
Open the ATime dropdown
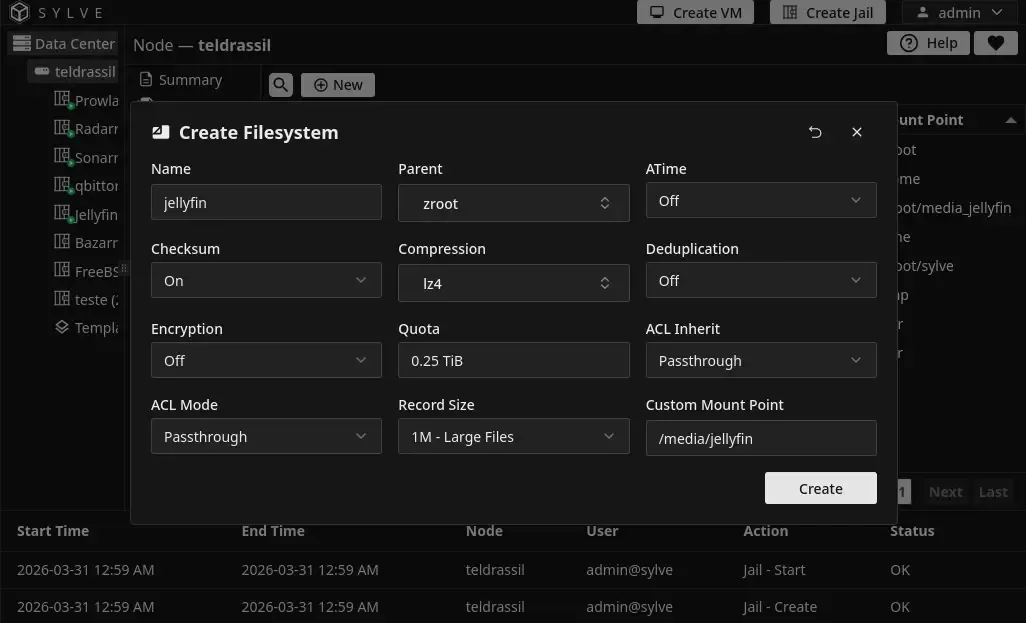coord(761,200)
